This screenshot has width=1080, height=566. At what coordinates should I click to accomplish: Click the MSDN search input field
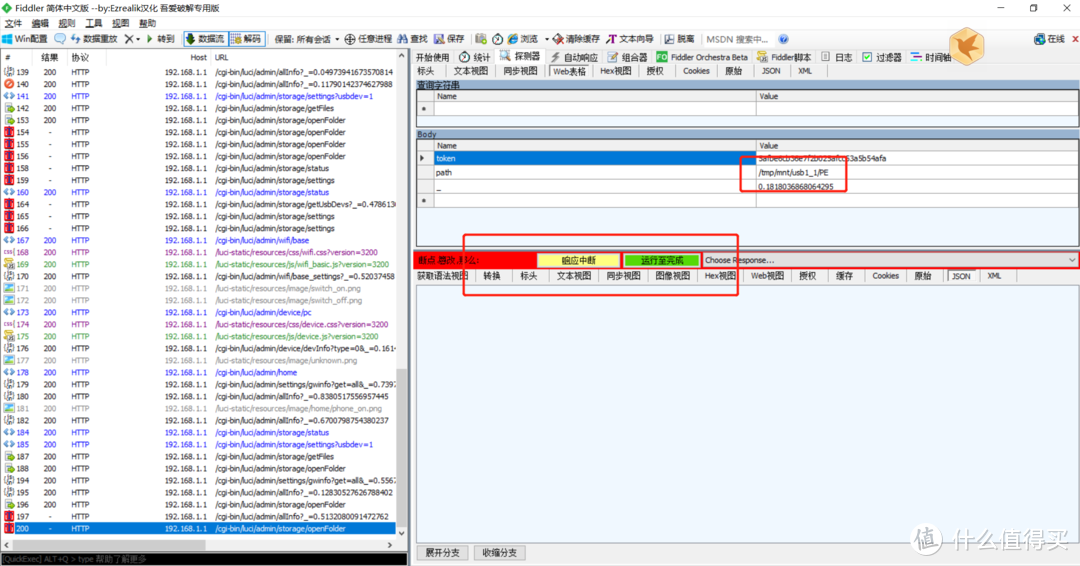(739, 39)
